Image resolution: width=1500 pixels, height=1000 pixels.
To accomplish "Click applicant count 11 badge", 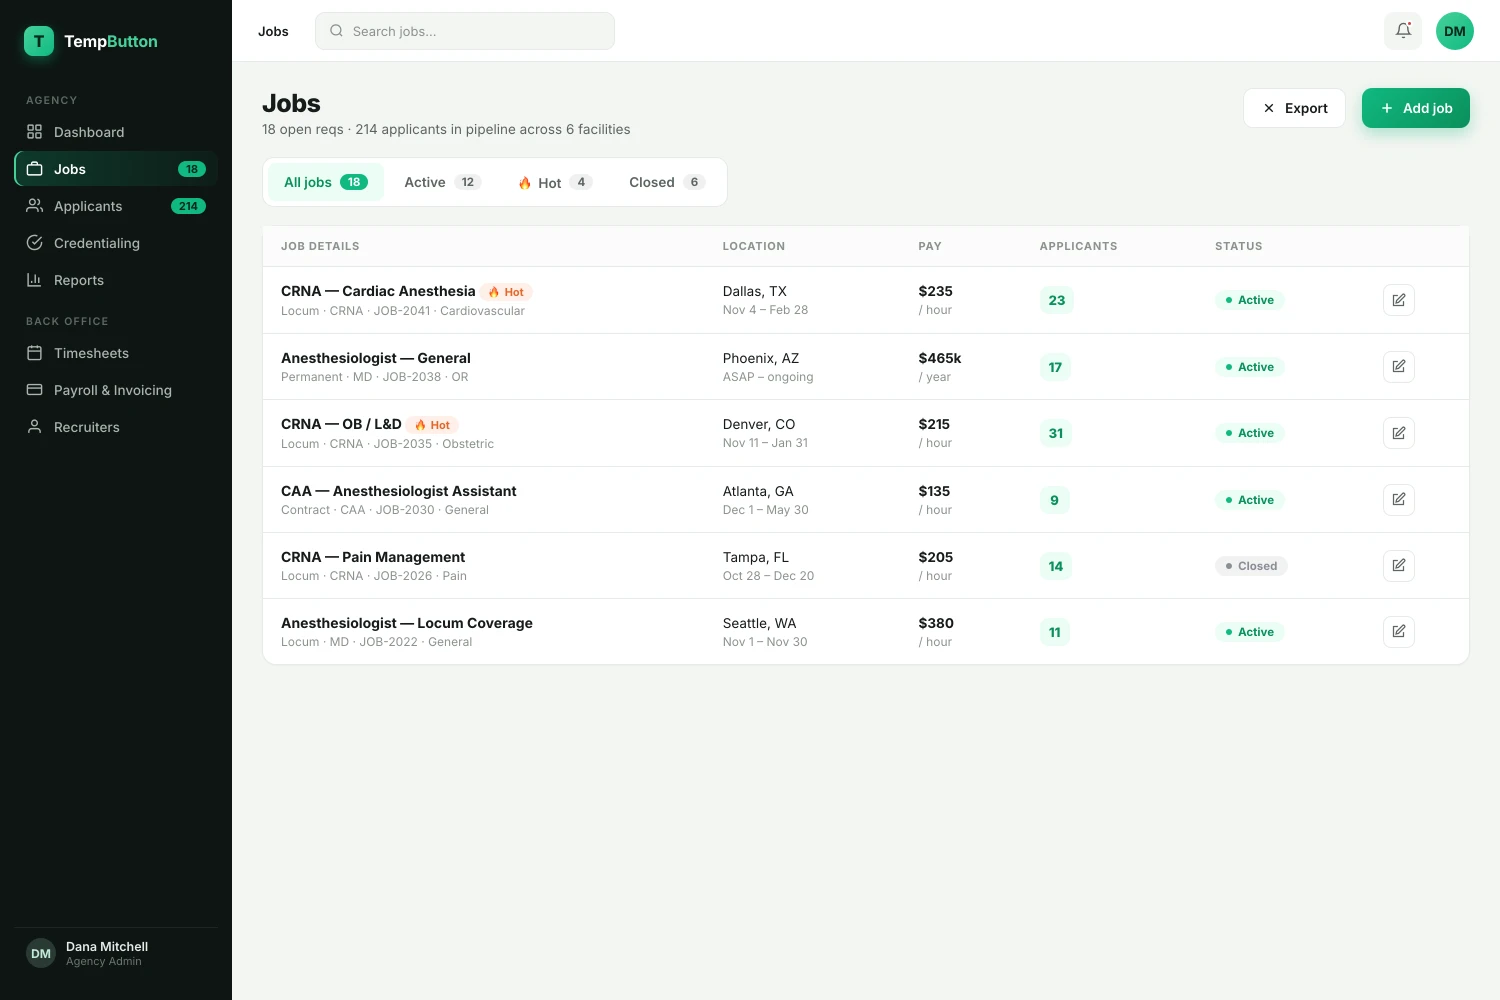I will (1055, 632).
